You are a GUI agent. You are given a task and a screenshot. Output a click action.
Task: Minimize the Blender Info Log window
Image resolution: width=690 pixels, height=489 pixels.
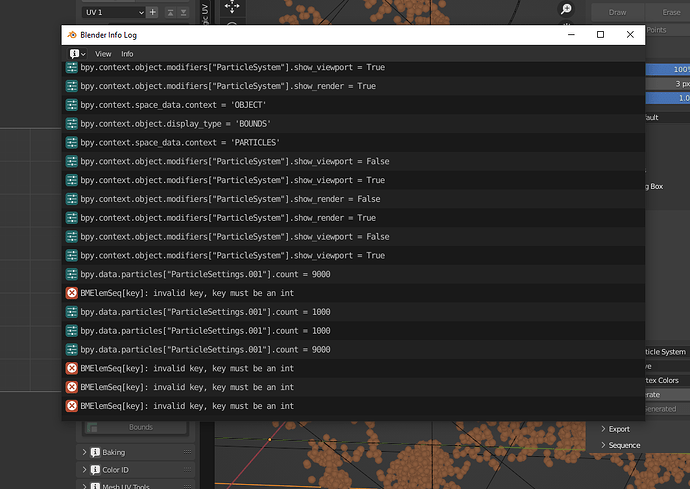571,35
